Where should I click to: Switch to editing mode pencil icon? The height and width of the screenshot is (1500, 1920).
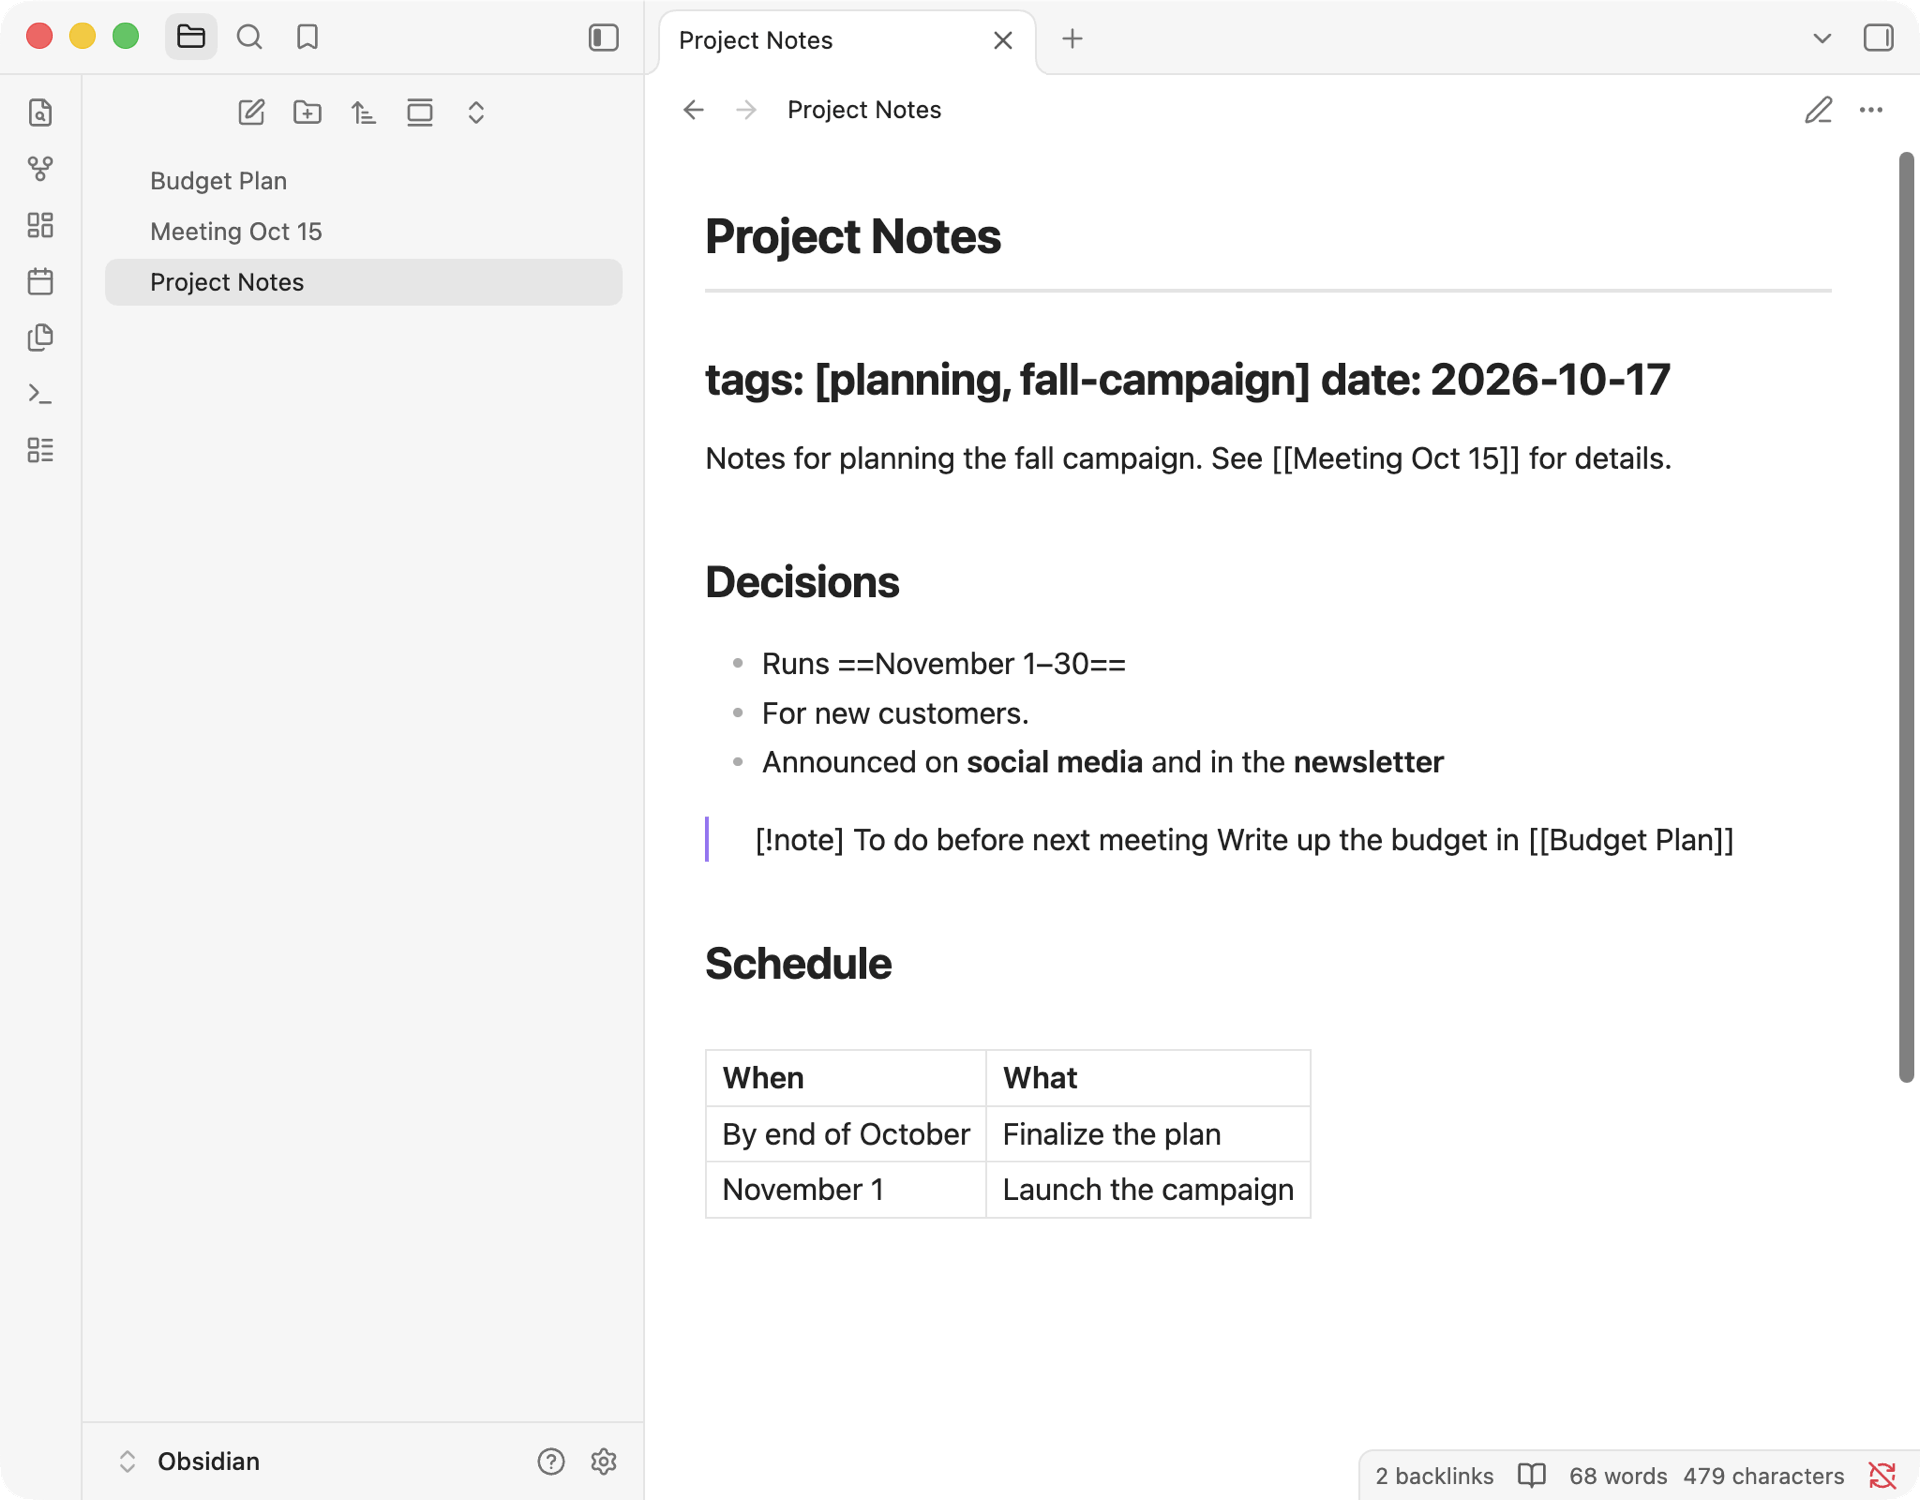click(x=1818, y=110)
